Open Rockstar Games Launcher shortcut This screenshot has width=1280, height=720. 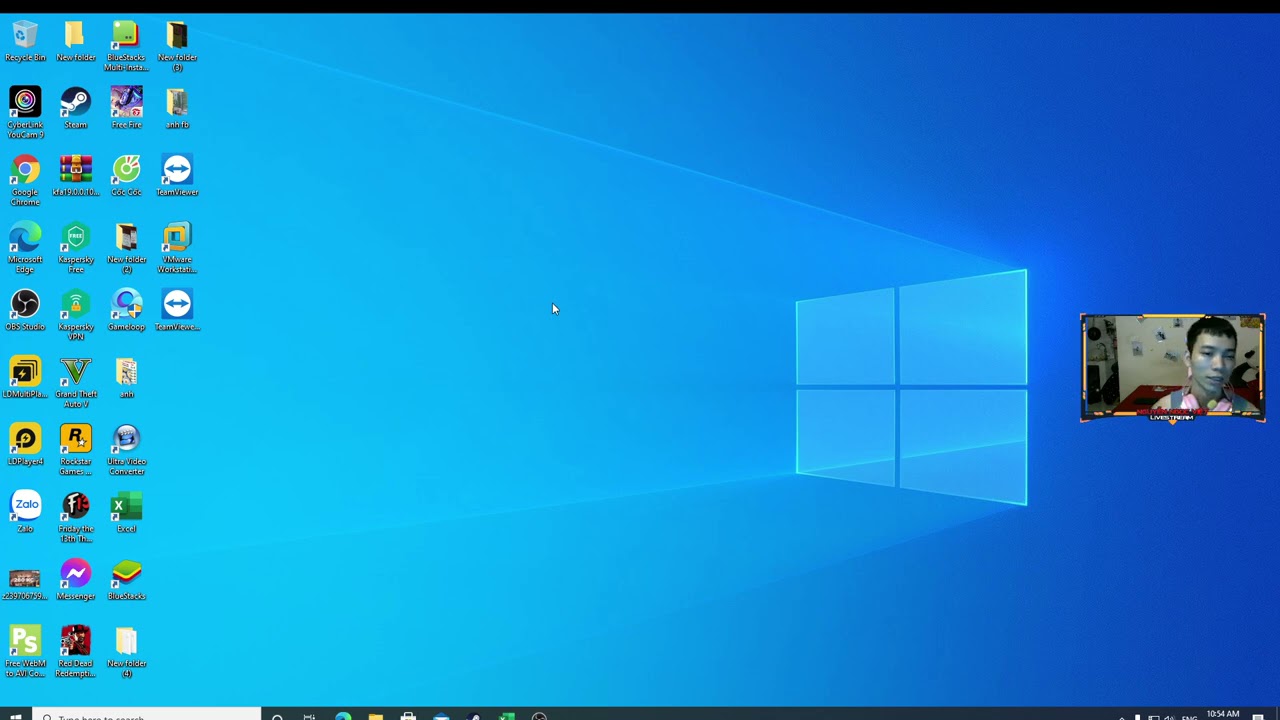pyautogui.click(x=76, y=449)
